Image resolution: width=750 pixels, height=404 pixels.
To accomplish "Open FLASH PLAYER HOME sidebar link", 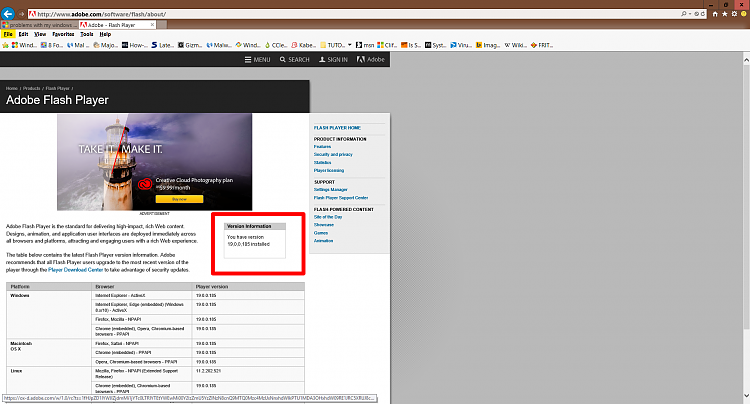I will click(x=337, y=128).
